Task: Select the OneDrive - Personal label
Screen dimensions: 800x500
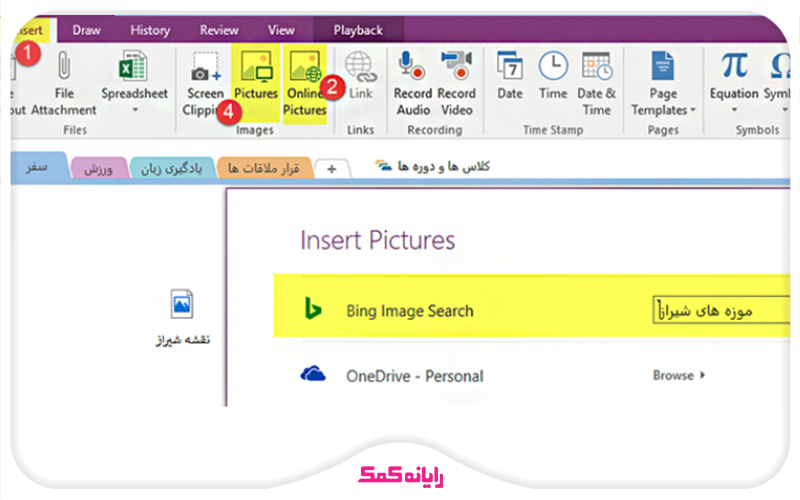Action: [x=414, y=377]
